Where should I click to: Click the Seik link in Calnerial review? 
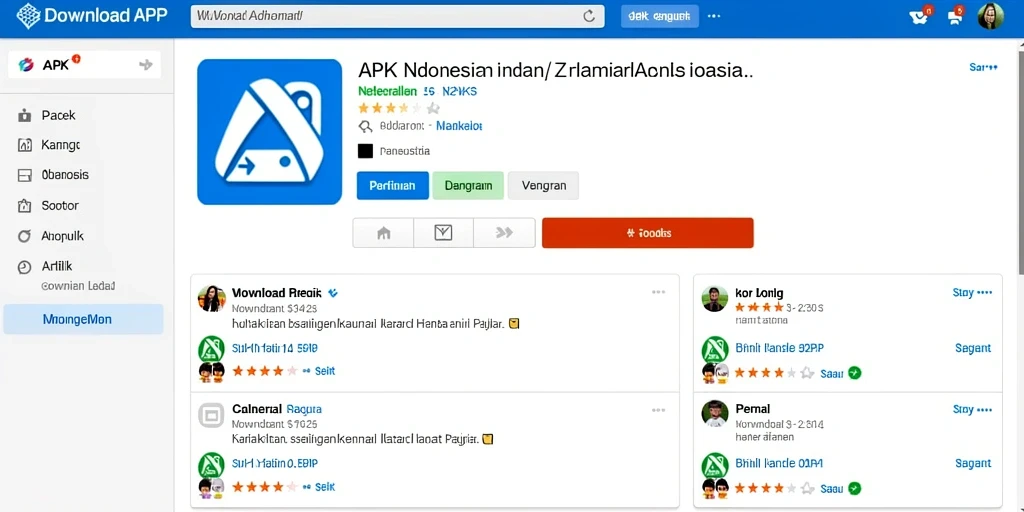tap(325, 487)
